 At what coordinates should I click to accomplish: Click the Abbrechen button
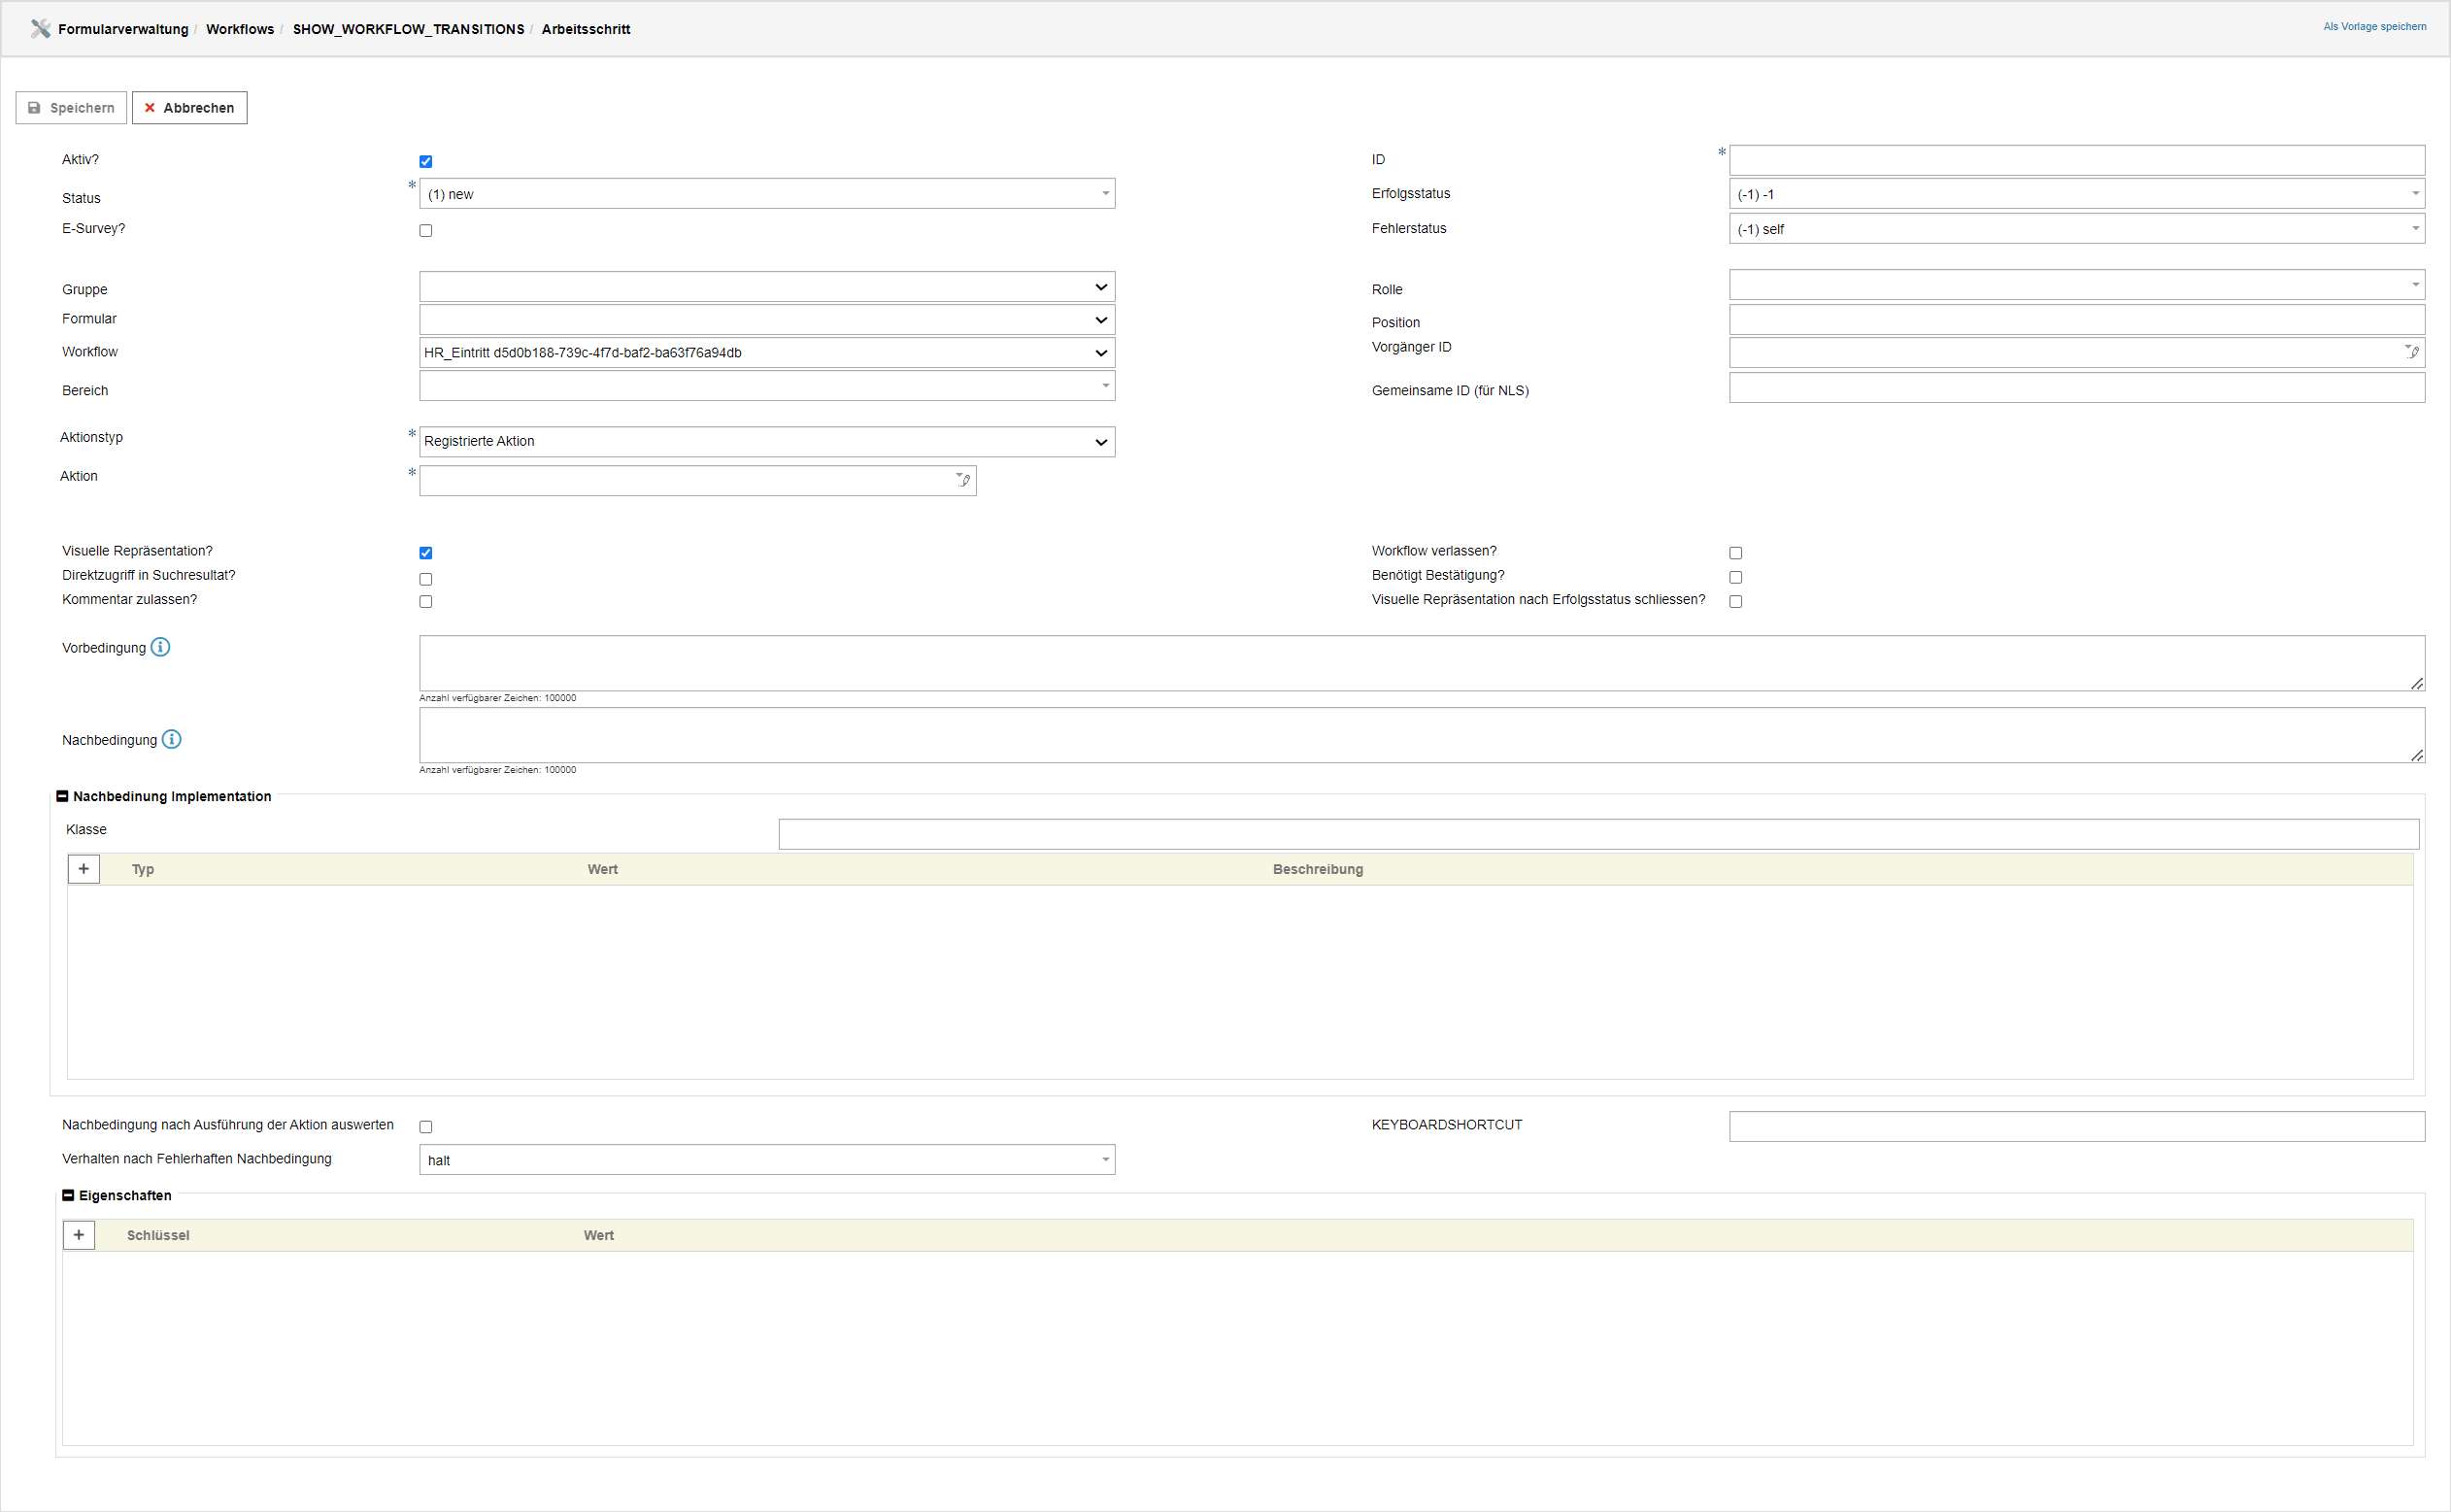point(189,107)
